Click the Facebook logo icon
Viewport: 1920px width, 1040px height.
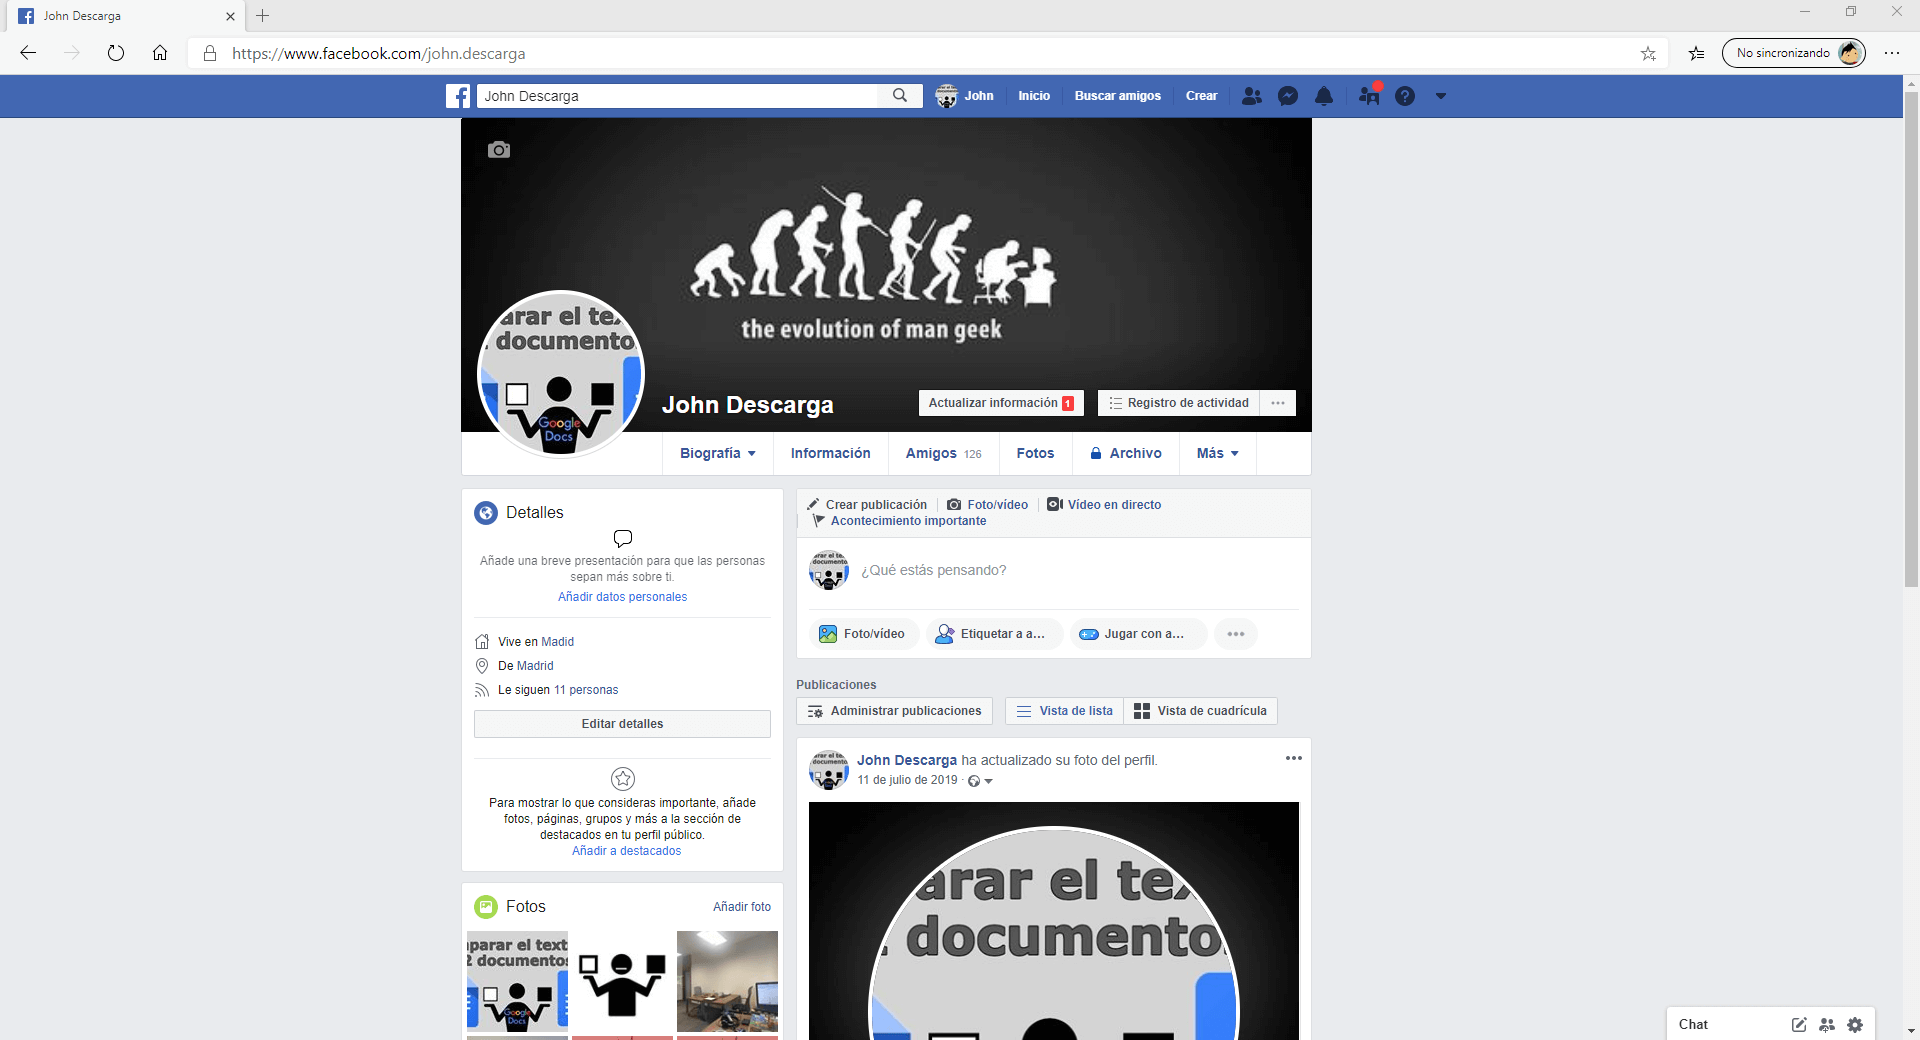[458, 96]
